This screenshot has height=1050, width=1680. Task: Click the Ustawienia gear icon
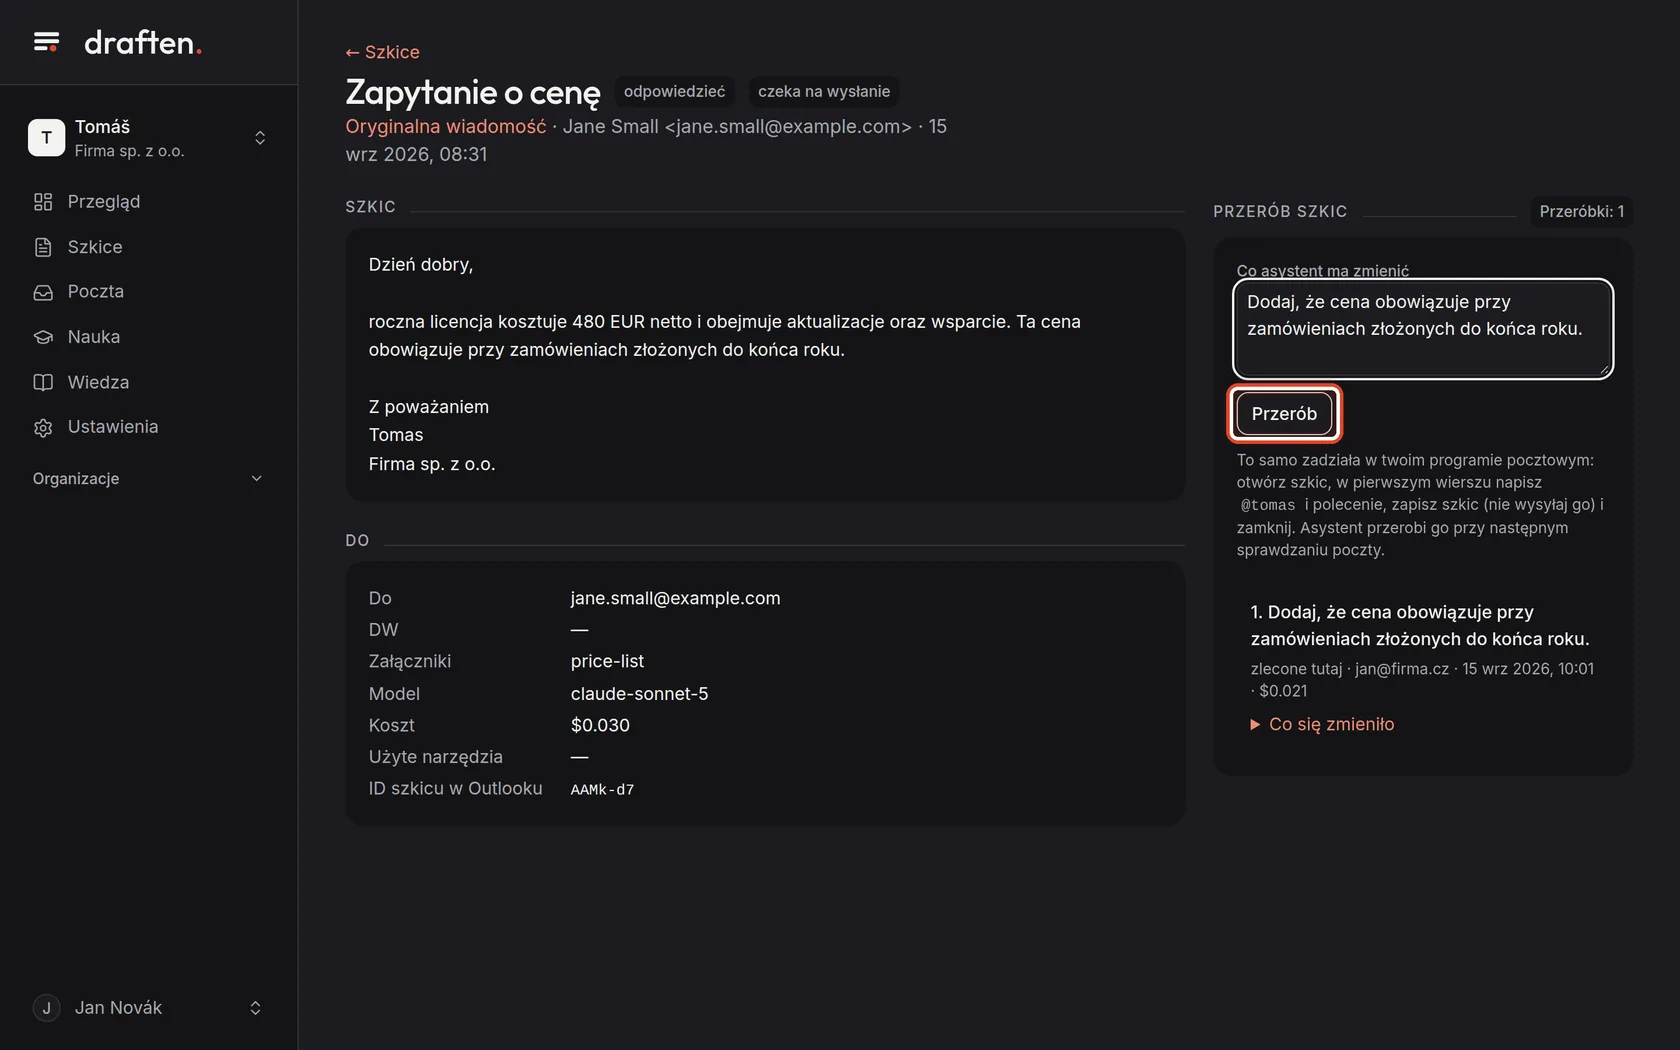coord(43,428)
